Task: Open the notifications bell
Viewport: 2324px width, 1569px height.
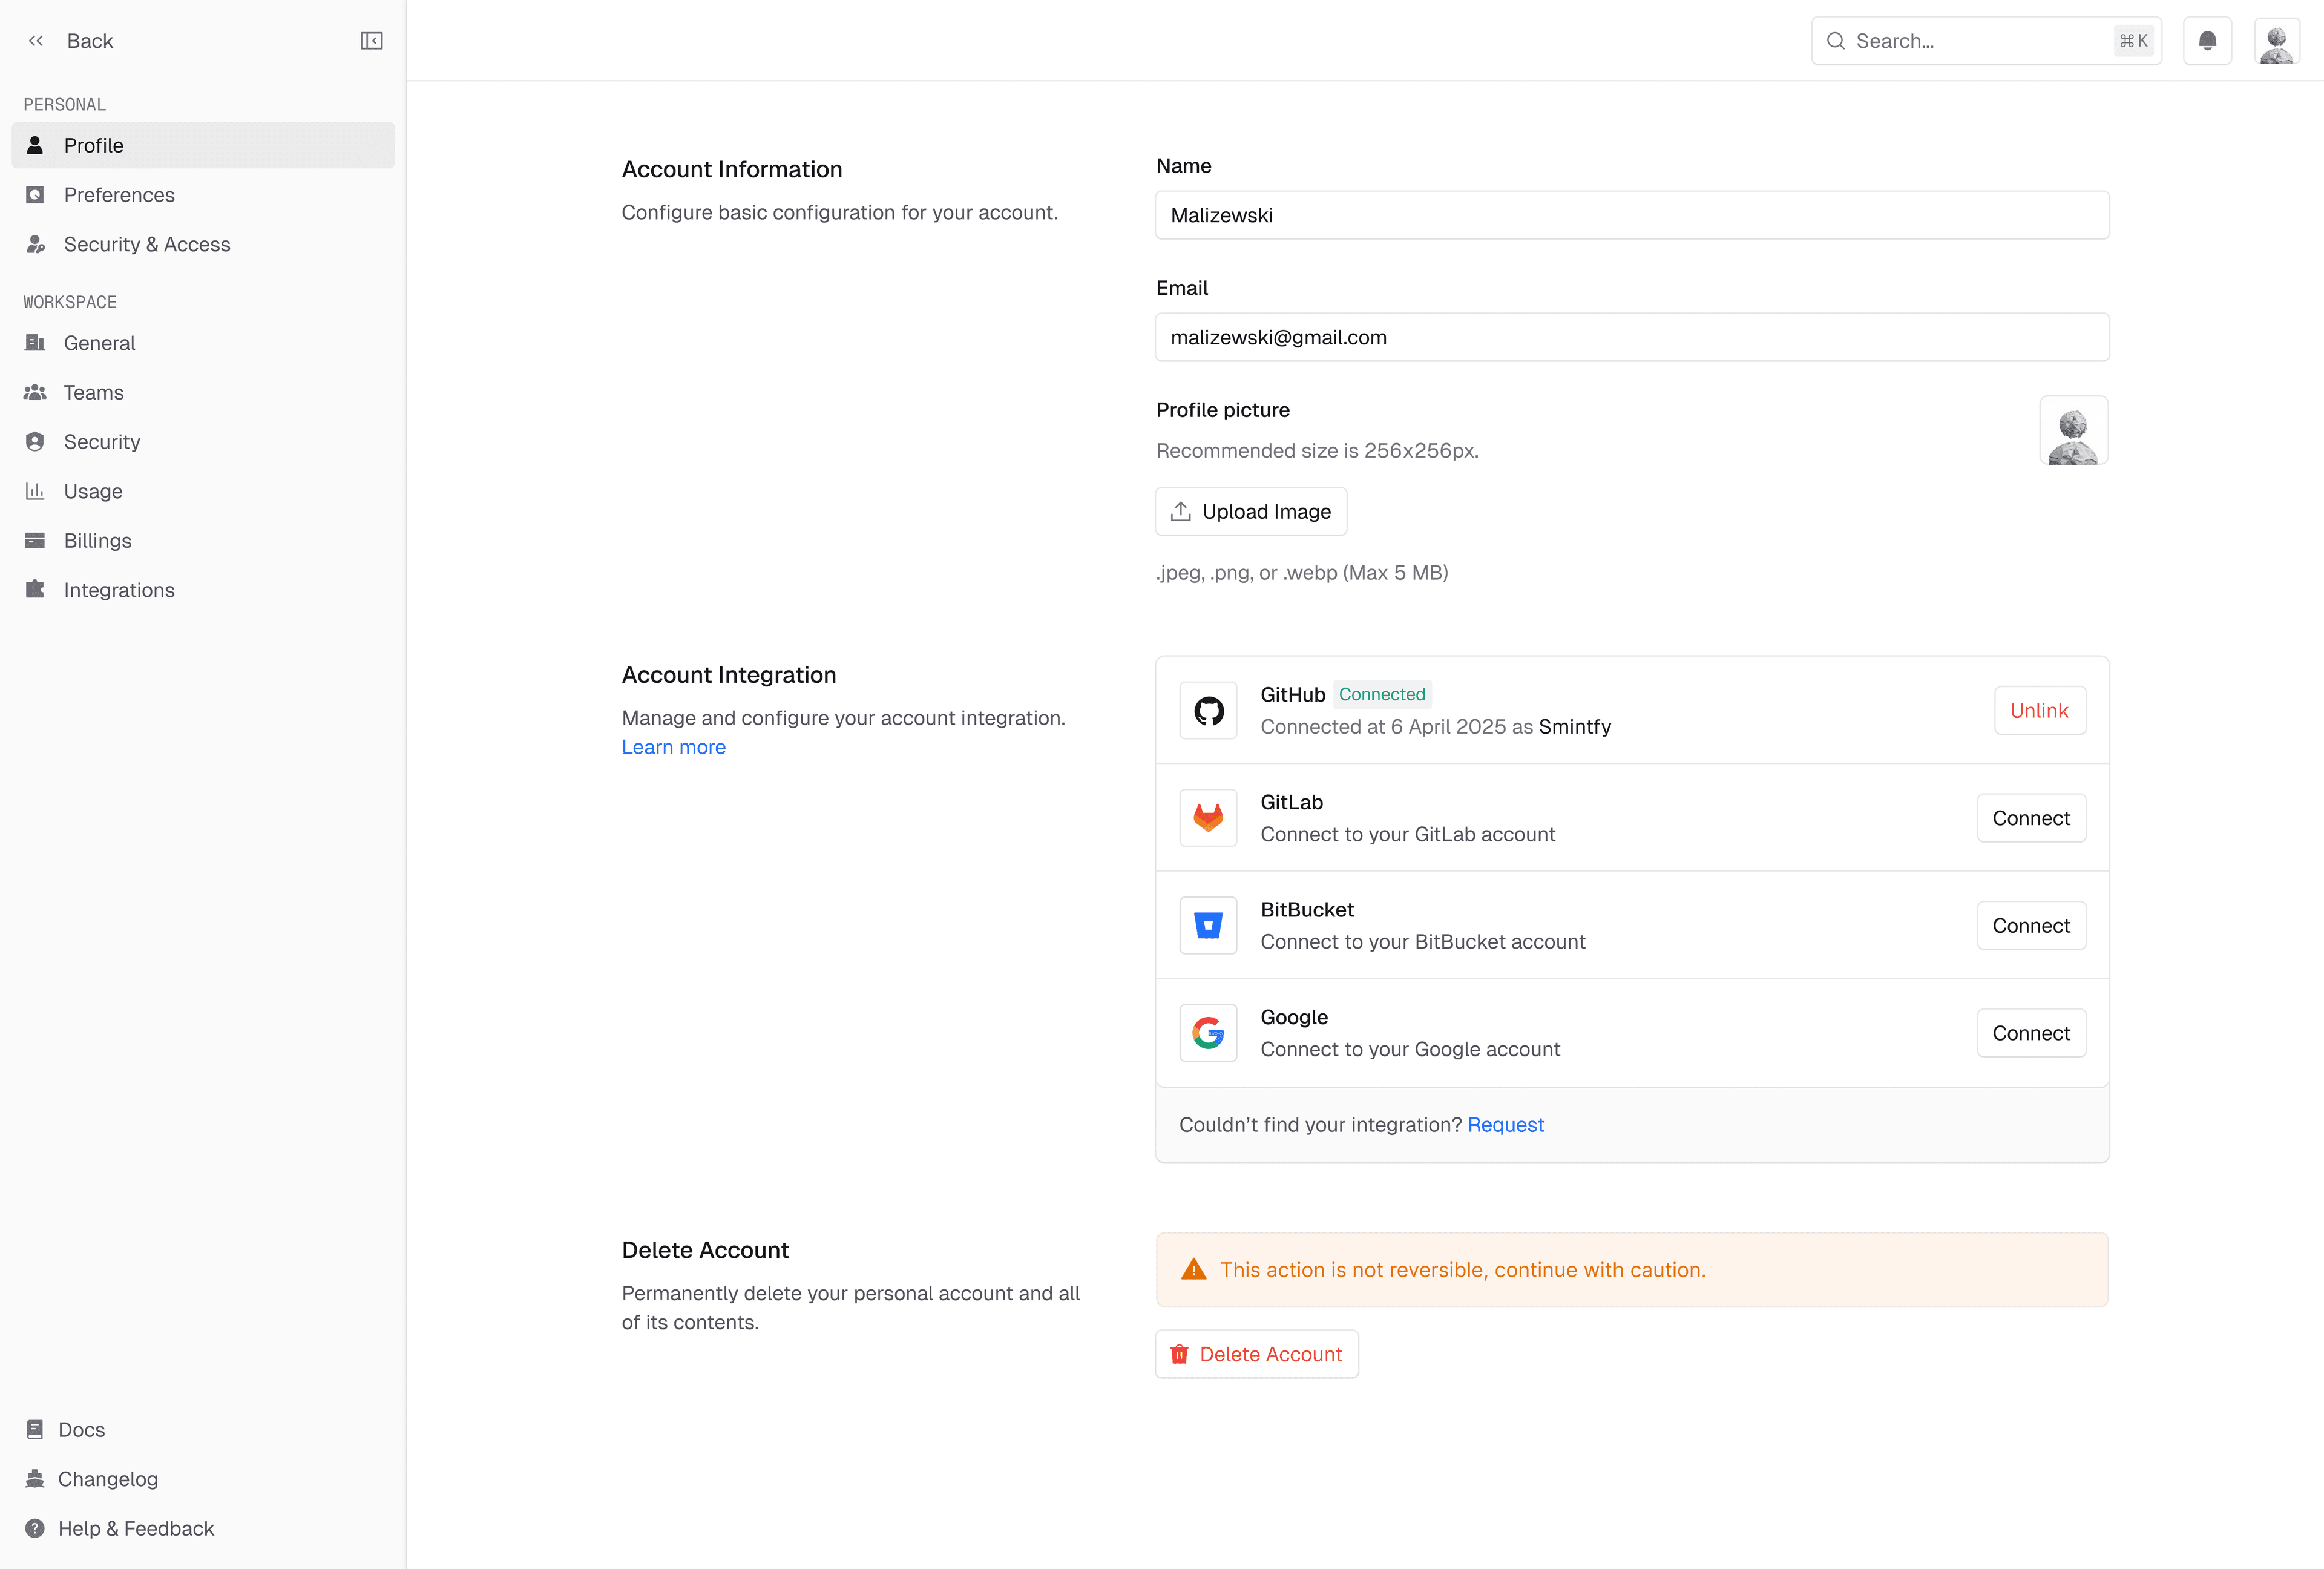Action: coord(2207,41)
